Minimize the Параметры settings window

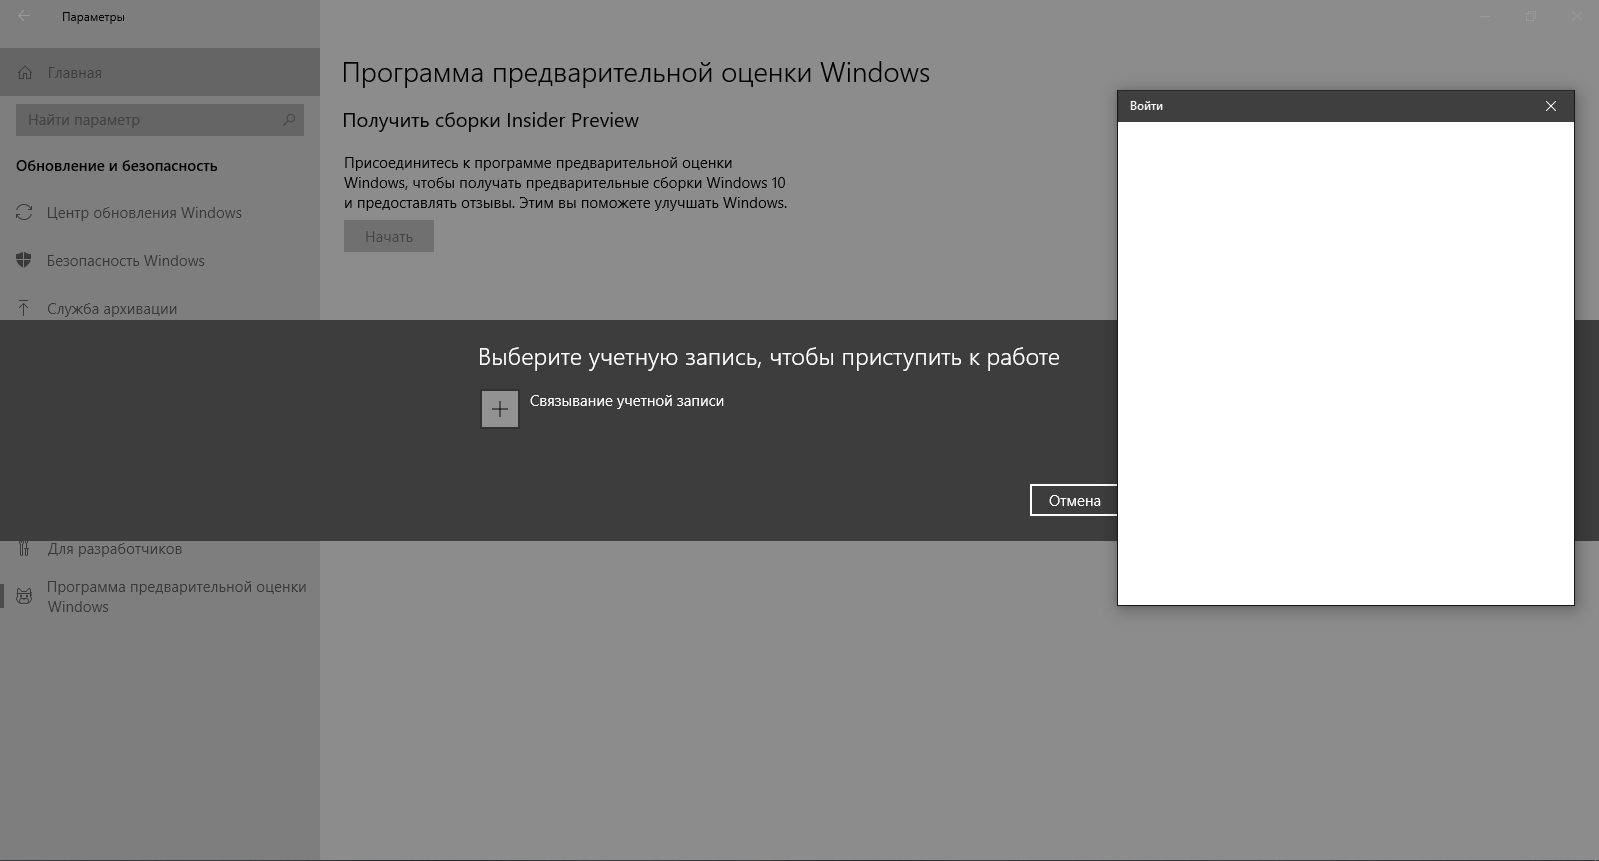(x=1486, y=16)
